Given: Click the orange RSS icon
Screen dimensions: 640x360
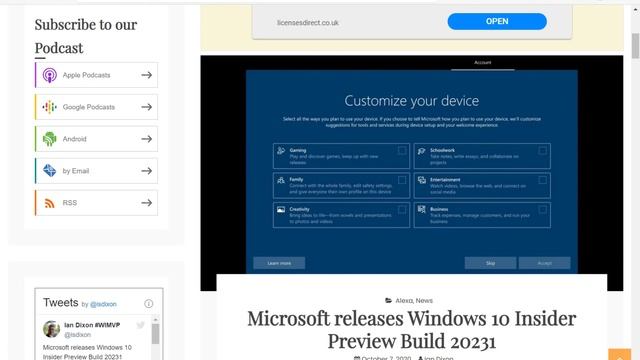Looking at the screenshot, I should point(49,203).
